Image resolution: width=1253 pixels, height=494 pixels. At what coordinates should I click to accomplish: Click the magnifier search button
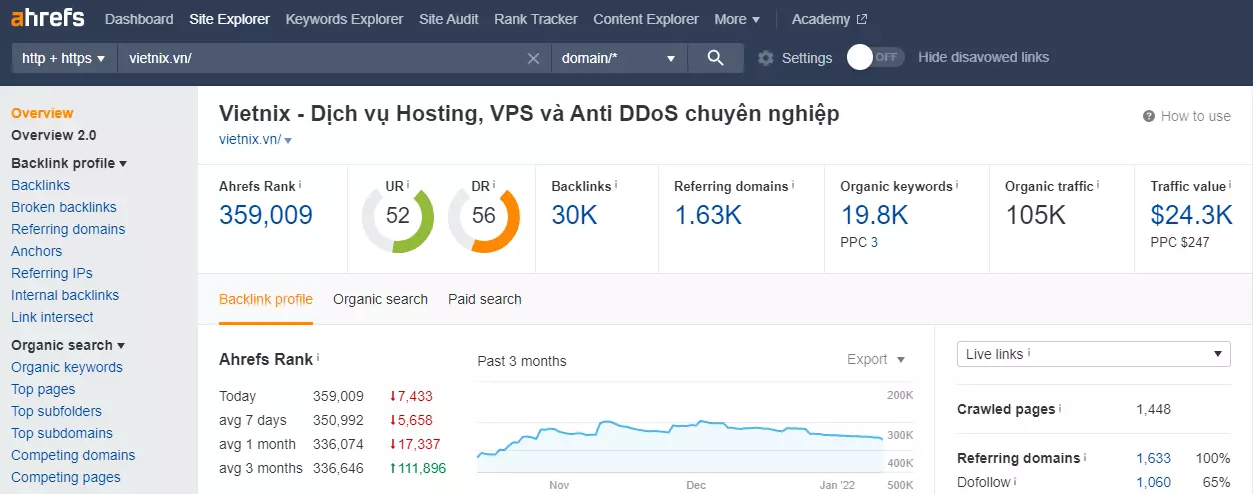[x=715, y=58]
